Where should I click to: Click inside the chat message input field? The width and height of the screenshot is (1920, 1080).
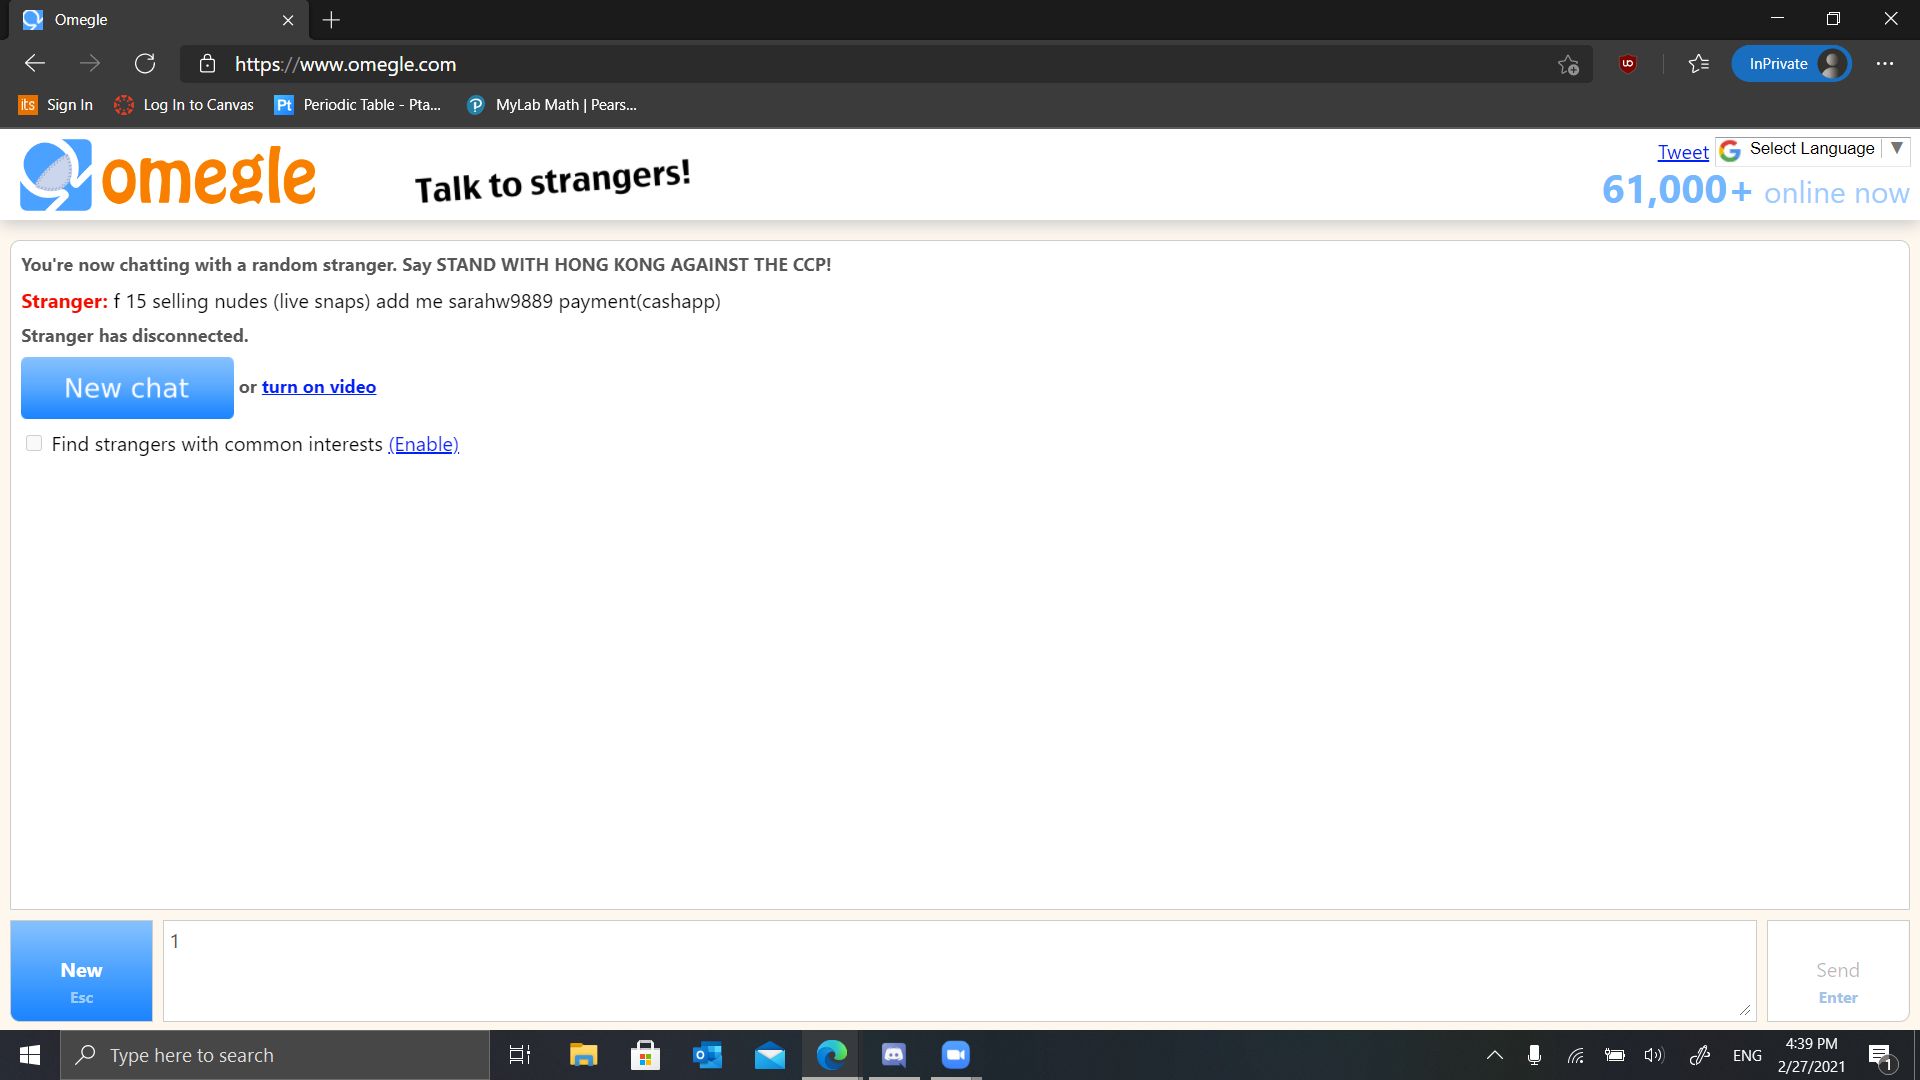click(958, 969)
